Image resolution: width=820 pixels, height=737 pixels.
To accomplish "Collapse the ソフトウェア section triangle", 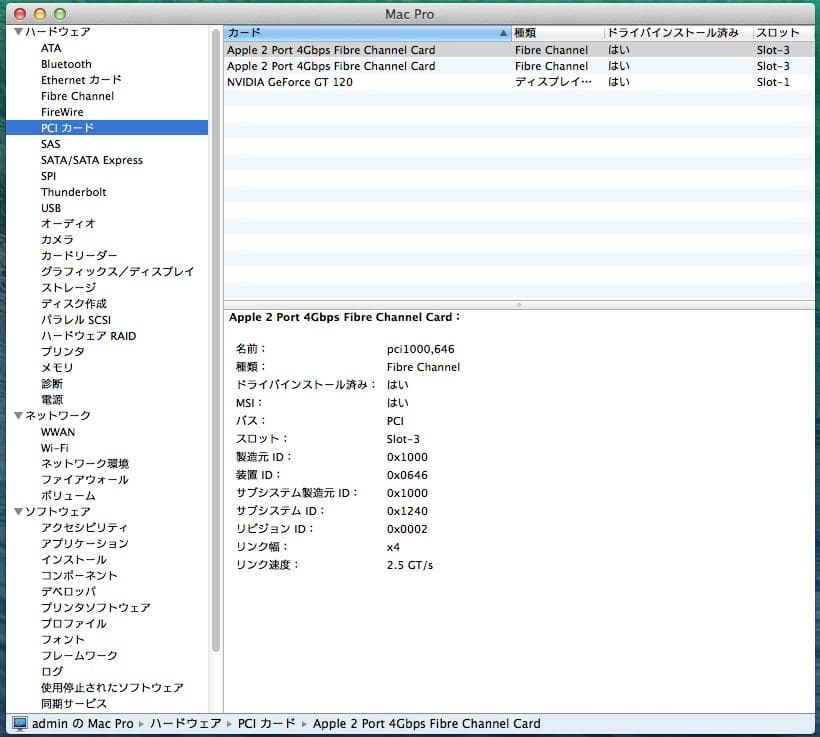I will tap(18, 511).
